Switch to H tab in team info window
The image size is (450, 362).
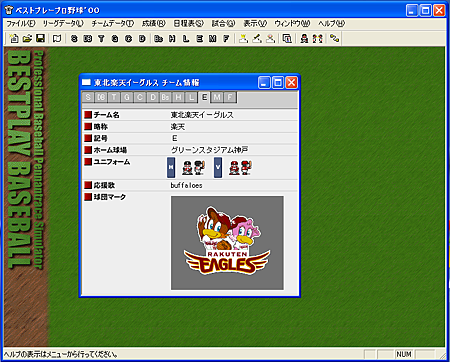(178, 97)
